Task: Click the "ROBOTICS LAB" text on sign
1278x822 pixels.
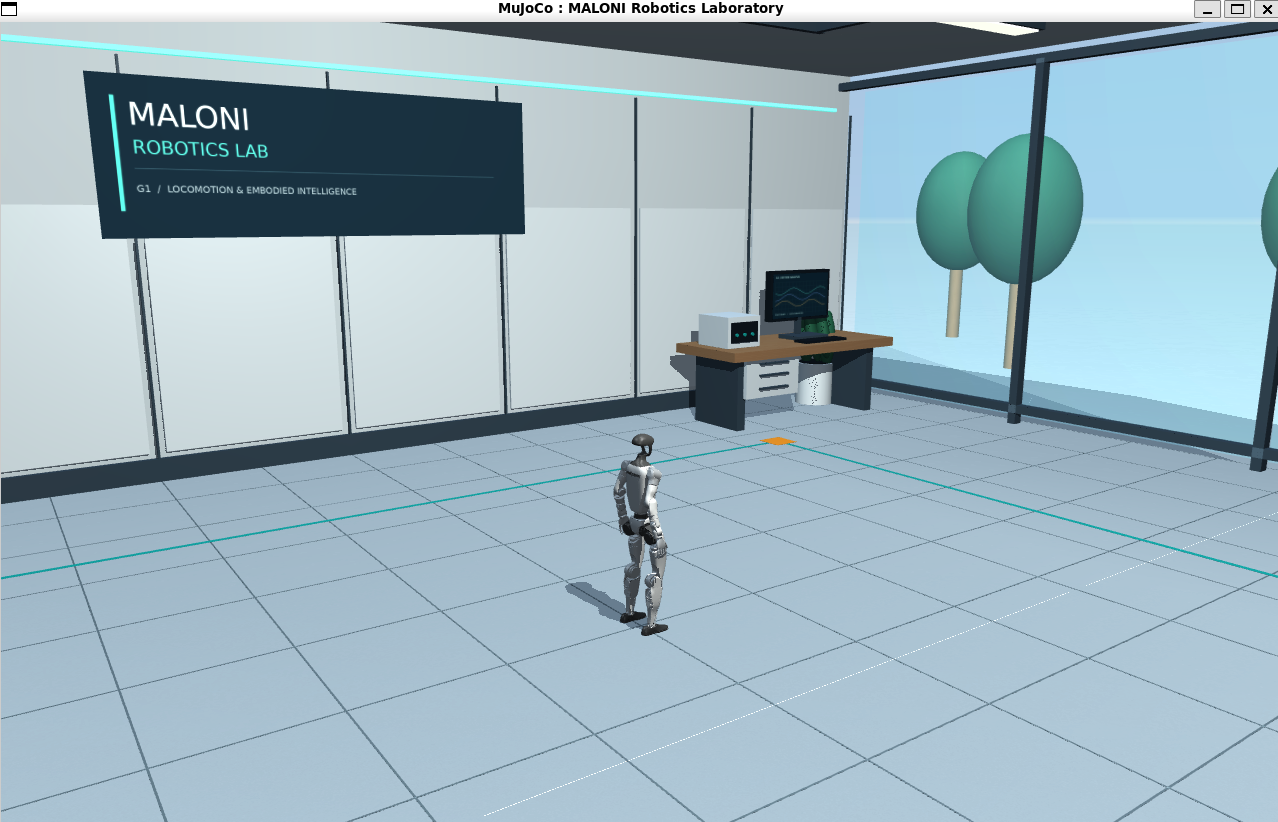Action: pyautogui.click(x=200, y=150)
